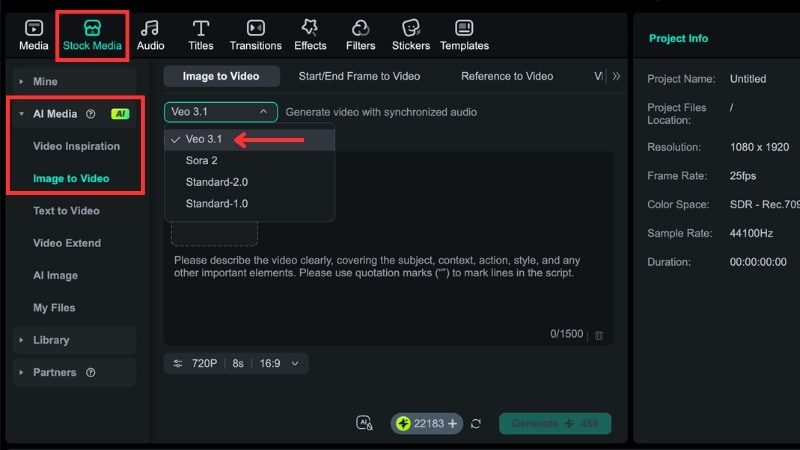The image size is (800, 450).
Task: Open Video Inspiration in sidebar
Action: [77, 146]
